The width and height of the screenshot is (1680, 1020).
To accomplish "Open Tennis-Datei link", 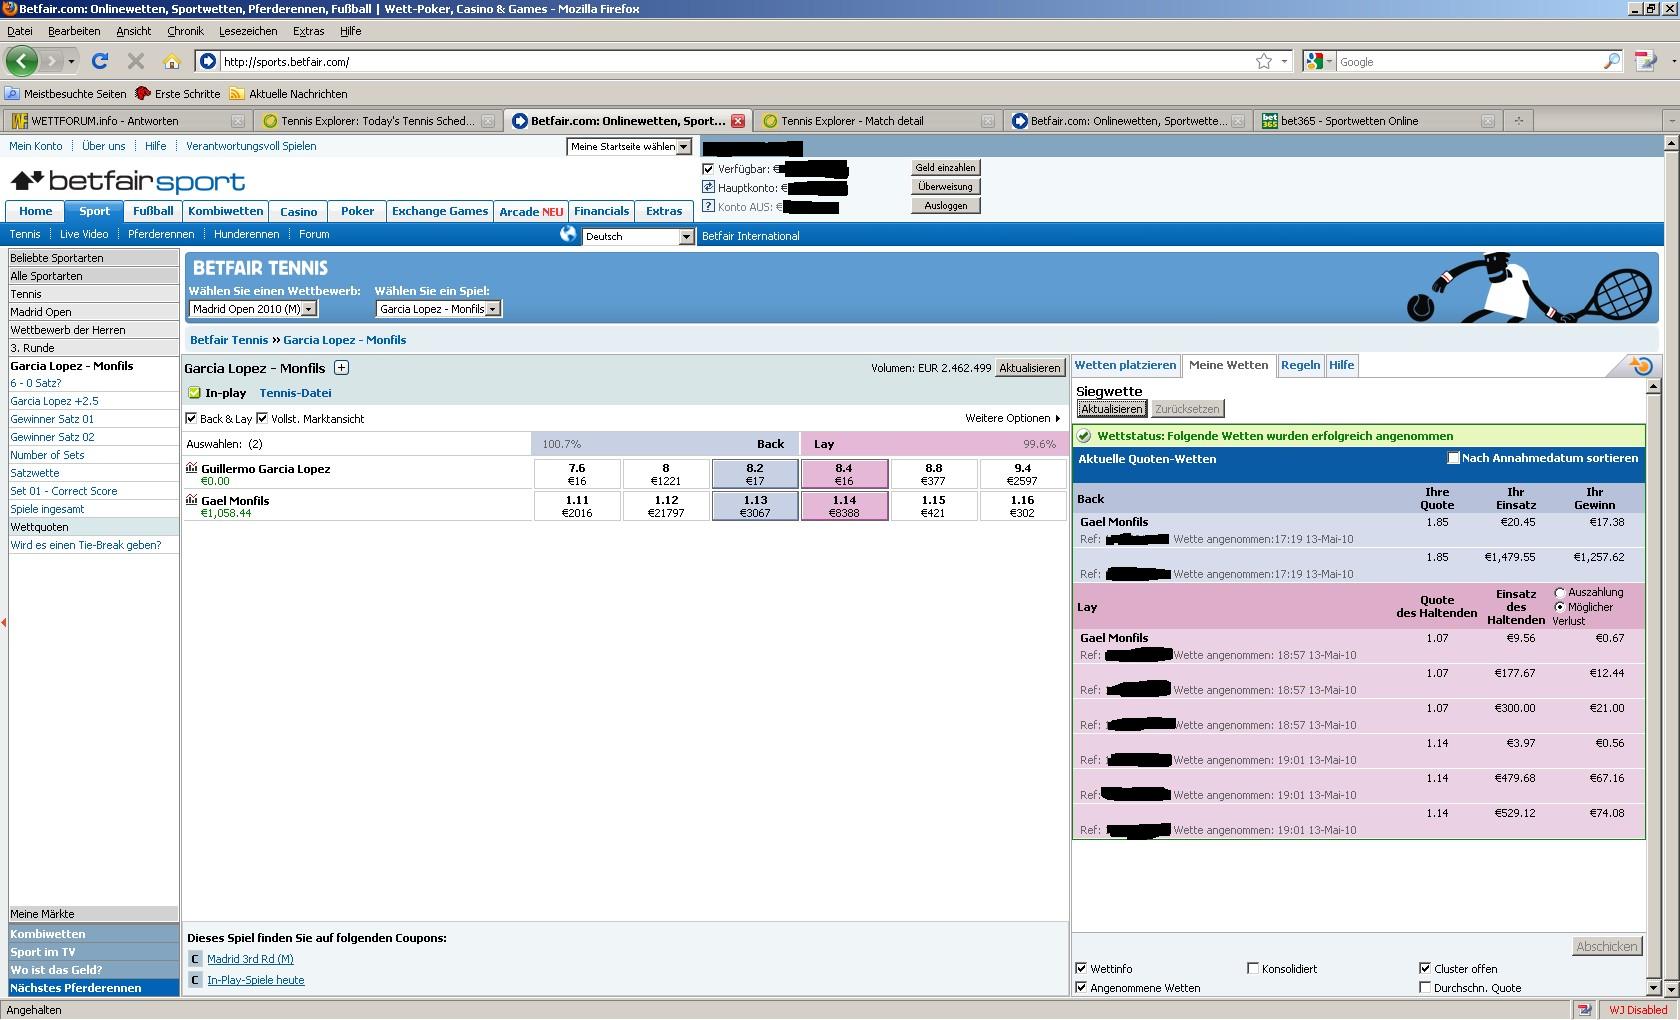I will tap(295, 393).
